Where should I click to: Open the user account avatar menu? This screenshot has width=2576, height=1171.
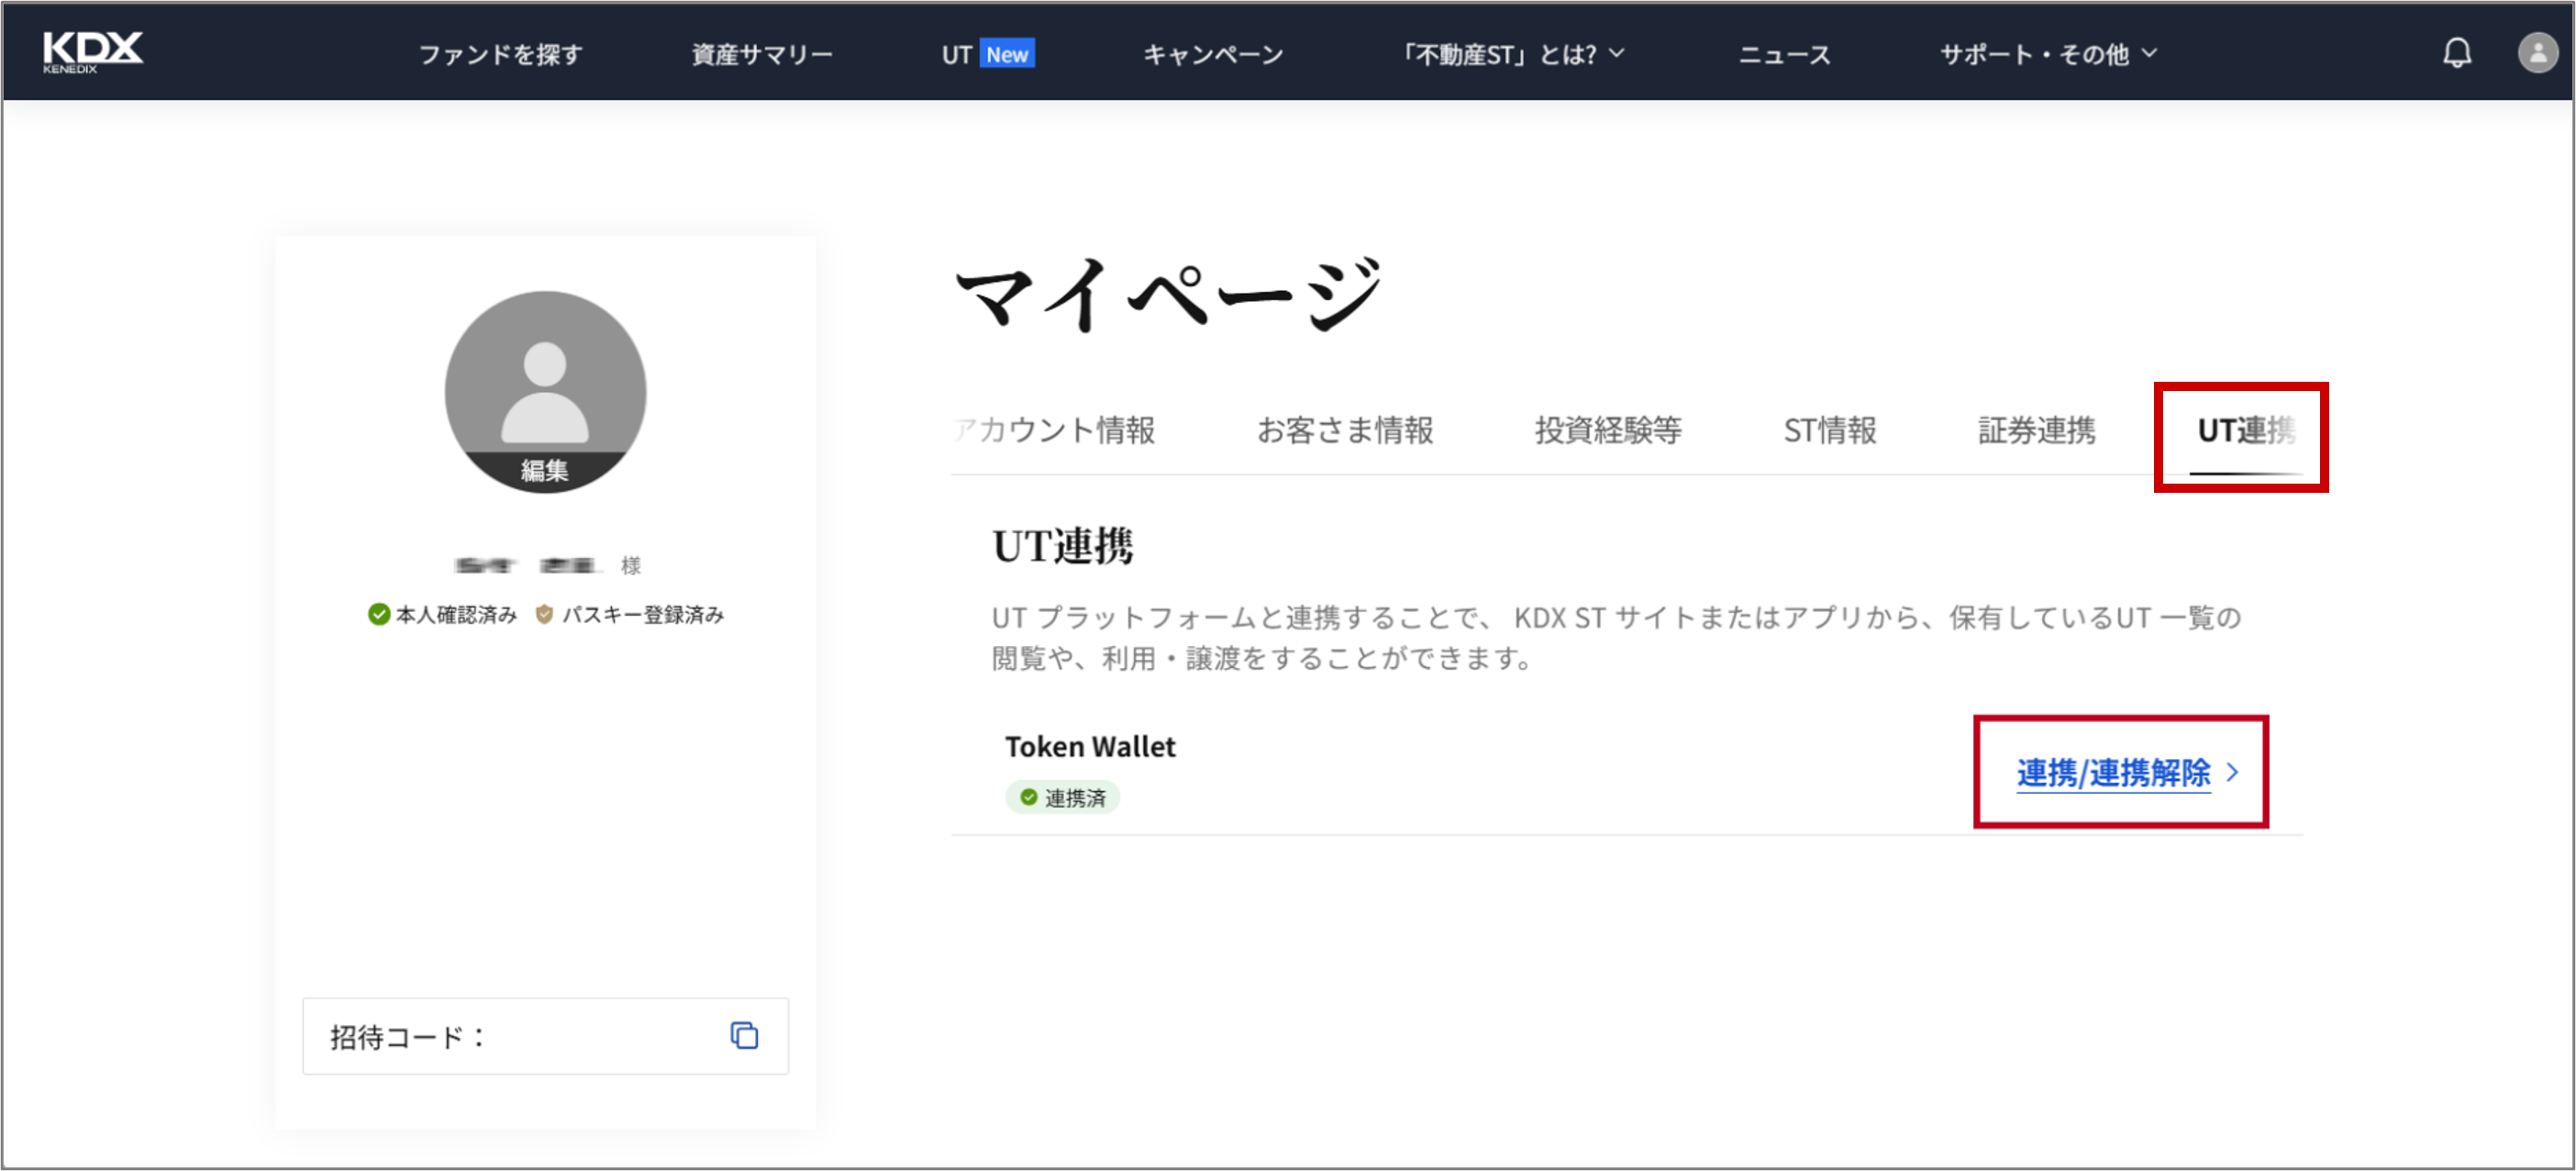tap(2537, 53)
